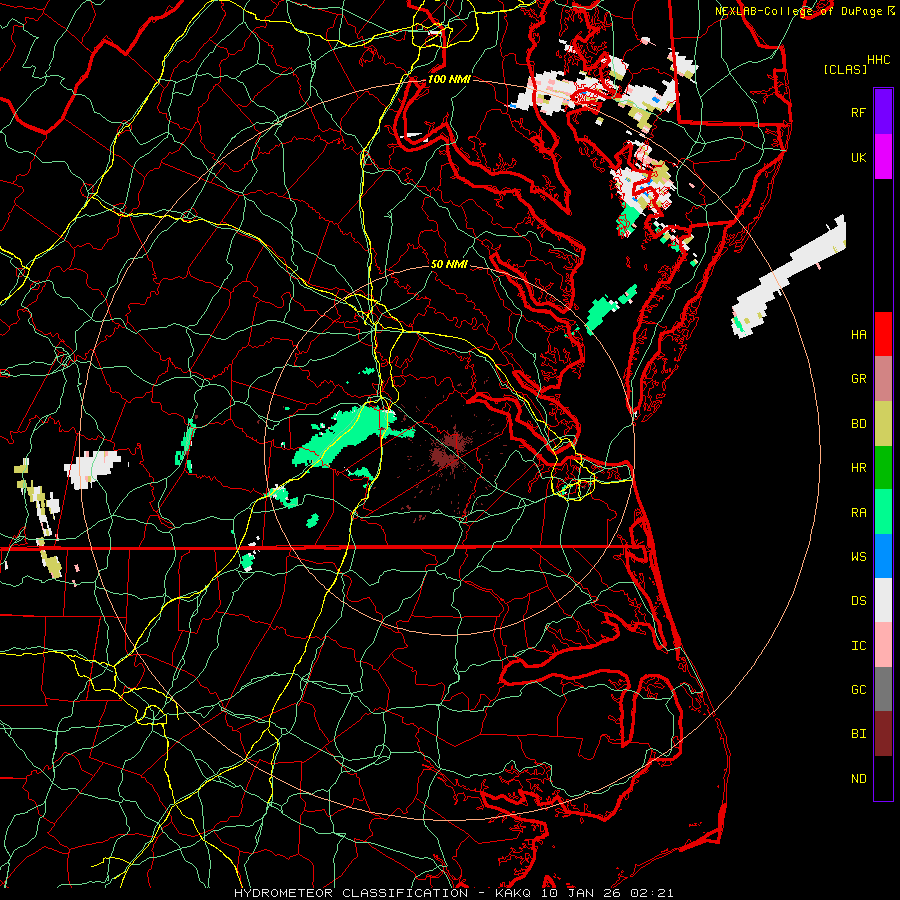Image resolution: width=900 pixels, height=900 pixels.
Task: Click the "HR" legend label
Action: (858, 468)
